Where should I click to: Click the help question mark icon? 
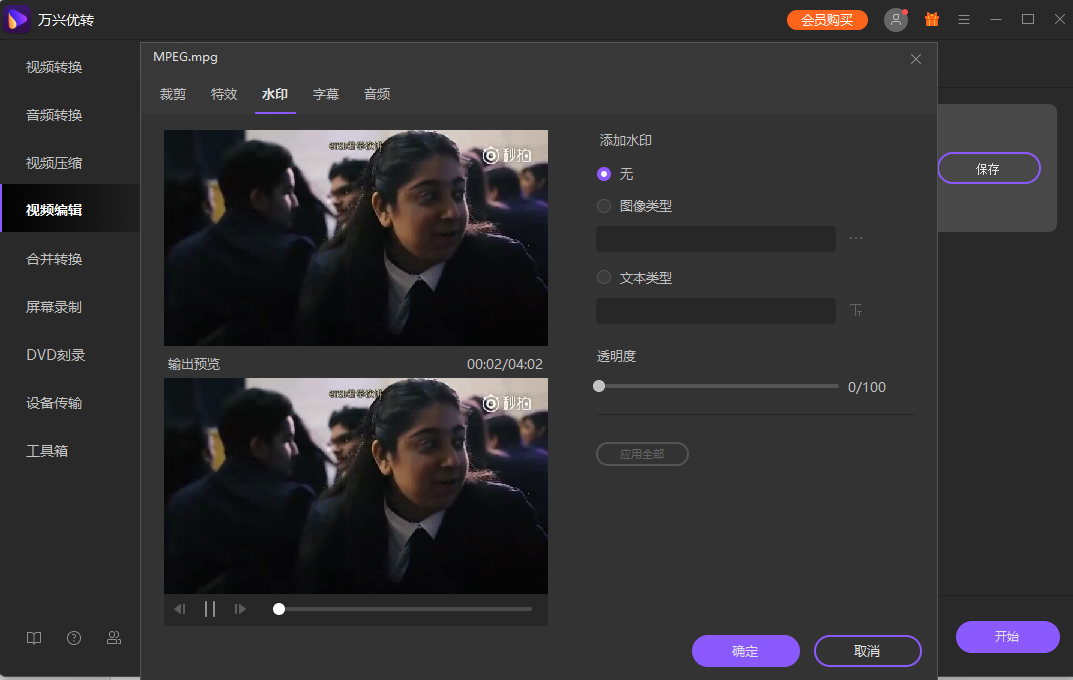[x=74, y=638]
